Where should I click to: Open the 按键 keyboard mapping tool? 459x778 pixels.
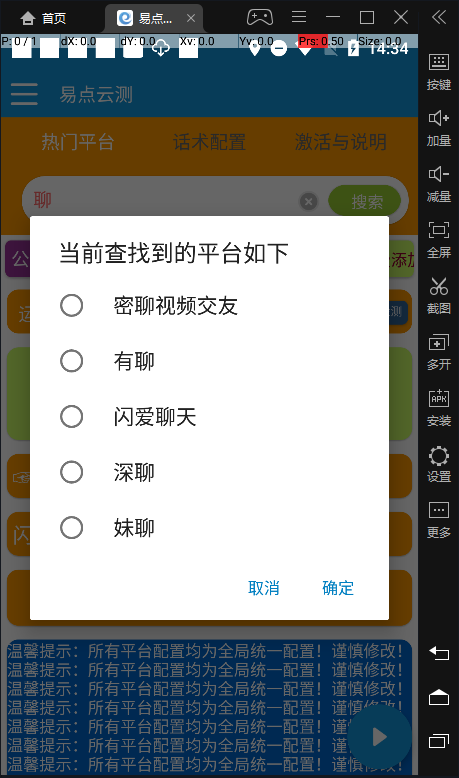pyautogui.click(x=439, y=72)
